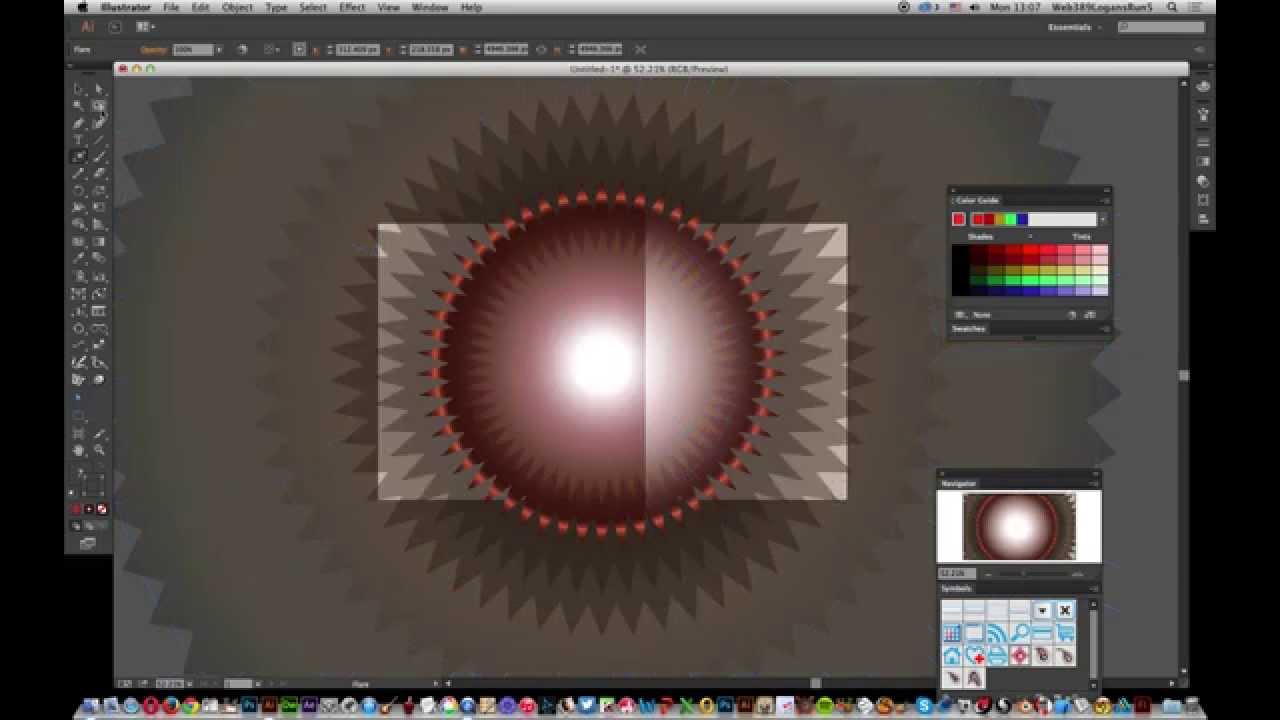Click the Color Guide panel tab
This screenshot has width=1280, height=720.
click(976, 200)
